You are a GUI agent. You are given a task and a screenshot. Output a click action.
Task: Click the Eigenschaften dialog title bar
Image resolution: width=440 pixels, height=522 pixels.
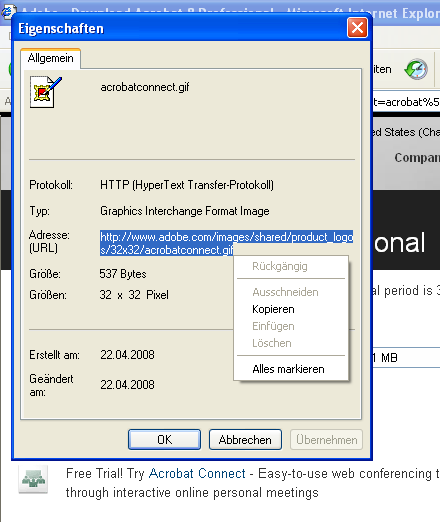180,28
